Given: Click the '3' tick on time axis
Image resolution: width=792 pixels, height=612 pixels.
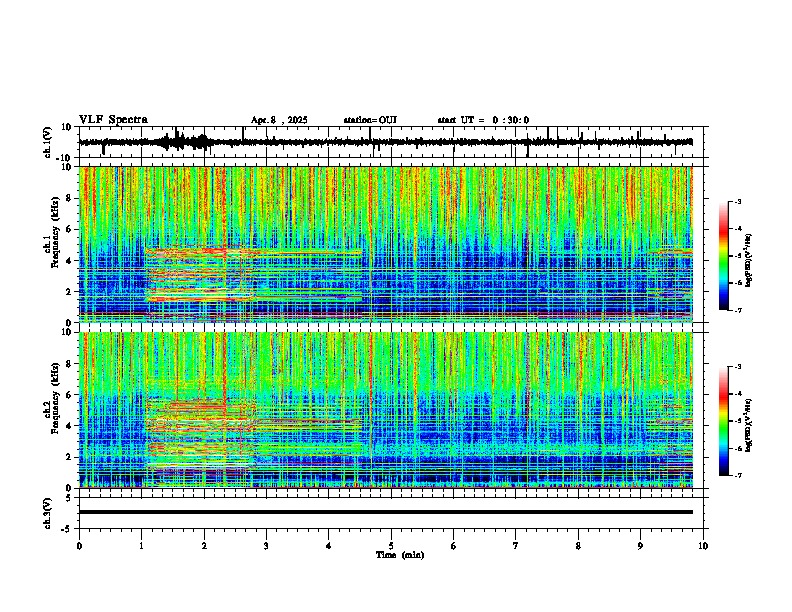Looking at the screenshot, I should click(266, 546).
